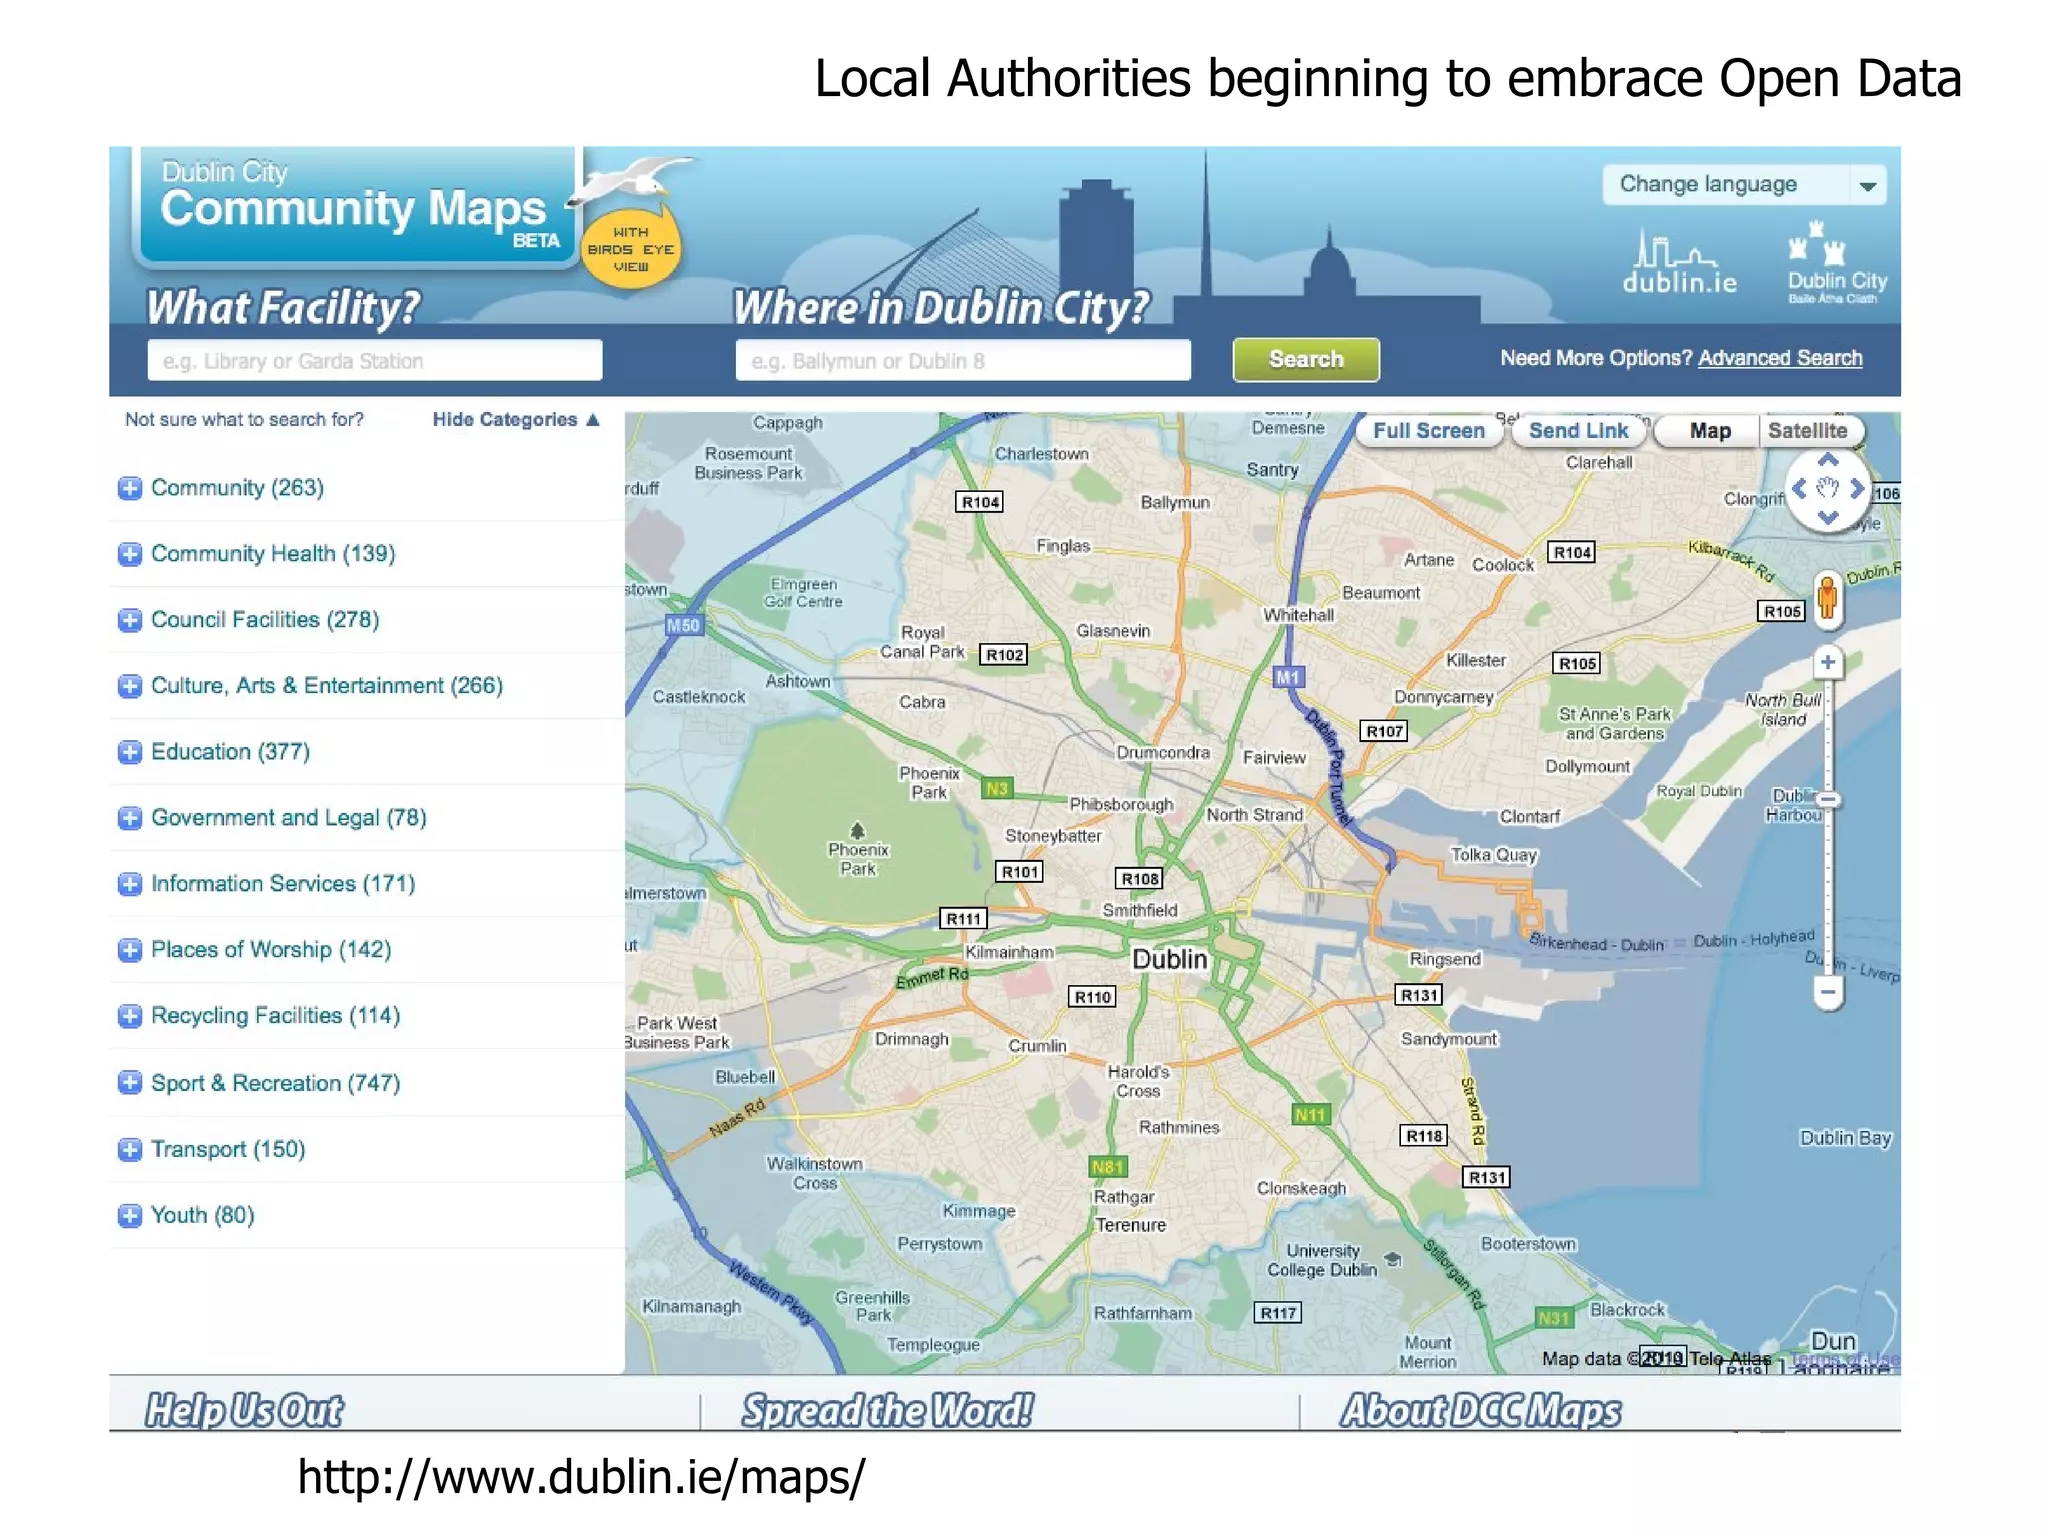Pan the map down with arrow
Image resolution: width=2048 pixels, height=1535 pixels.
pyautogui.click(x=1828, y=517)
